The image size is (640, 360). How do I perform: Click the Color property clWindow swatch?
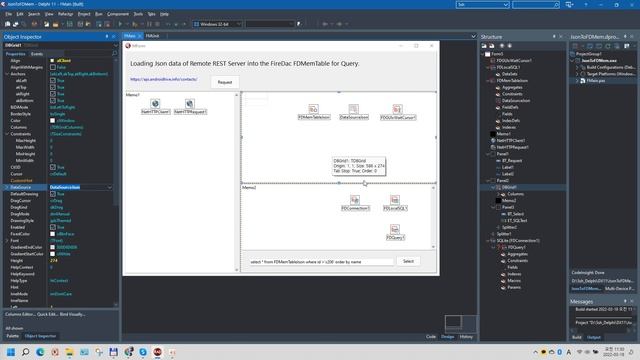[x=53, y=120]
